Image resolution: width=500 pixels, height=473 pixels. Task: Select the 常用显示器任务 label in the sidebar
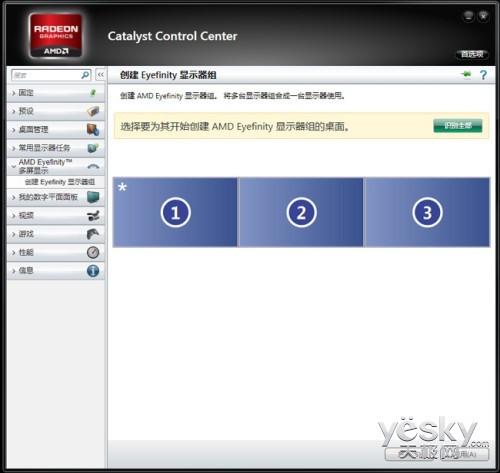click(44, 148)
